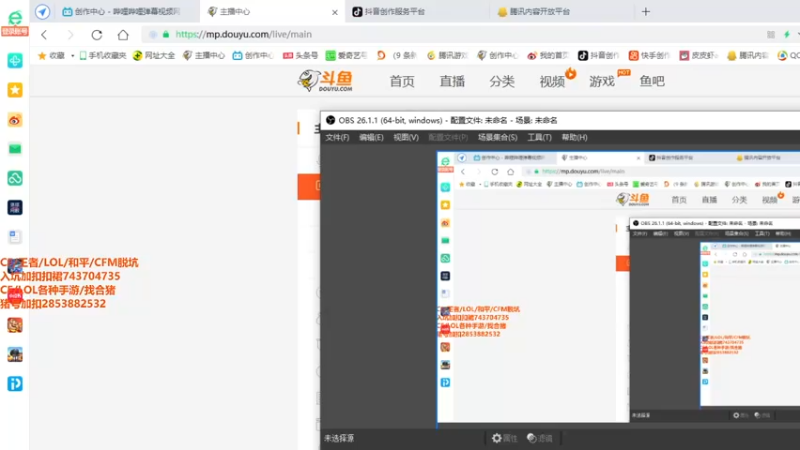Launch the soldier game icon in the sidebar
The height and width of the screenshot is (450, 800).
15,355
